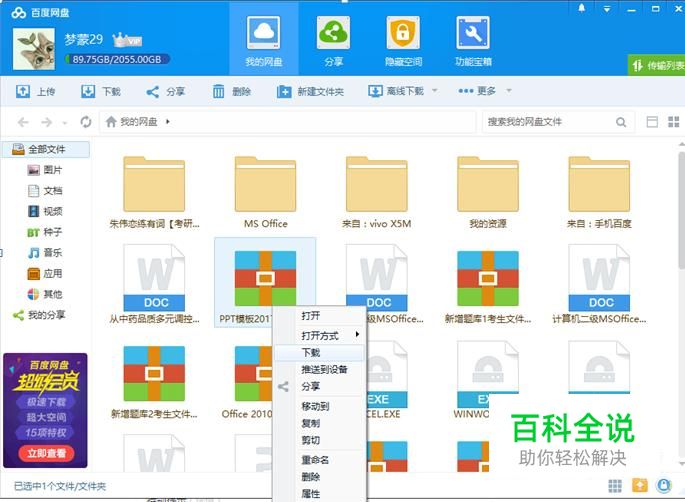
Task: Select the 从中药品质多元调控 DOC file
Action: [154, 284]
